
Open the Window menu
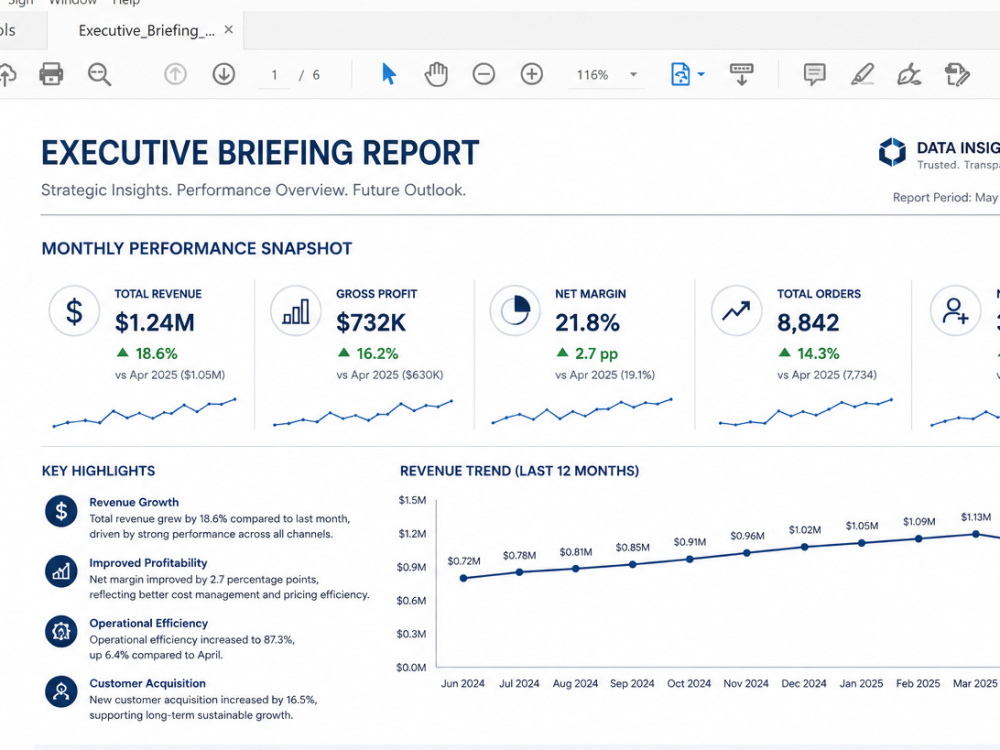tap(73, 3)
